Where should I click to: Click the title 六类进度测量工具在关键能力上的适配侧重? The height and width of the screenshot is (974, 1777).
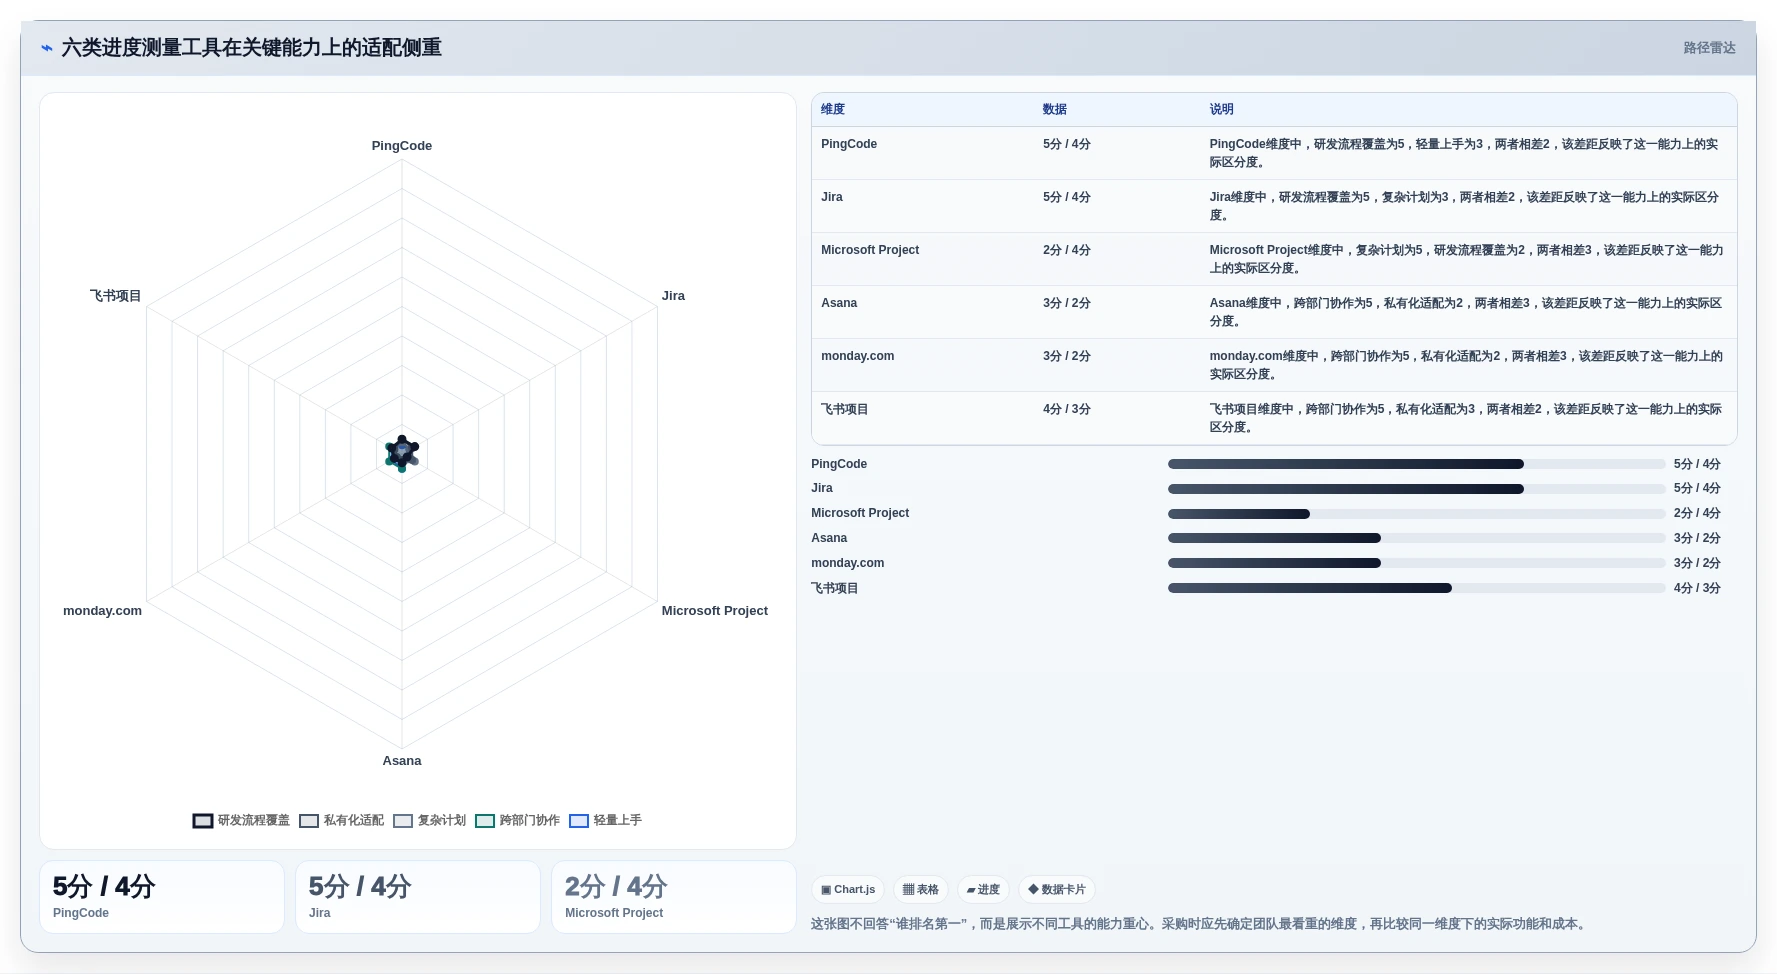[252, 48]
